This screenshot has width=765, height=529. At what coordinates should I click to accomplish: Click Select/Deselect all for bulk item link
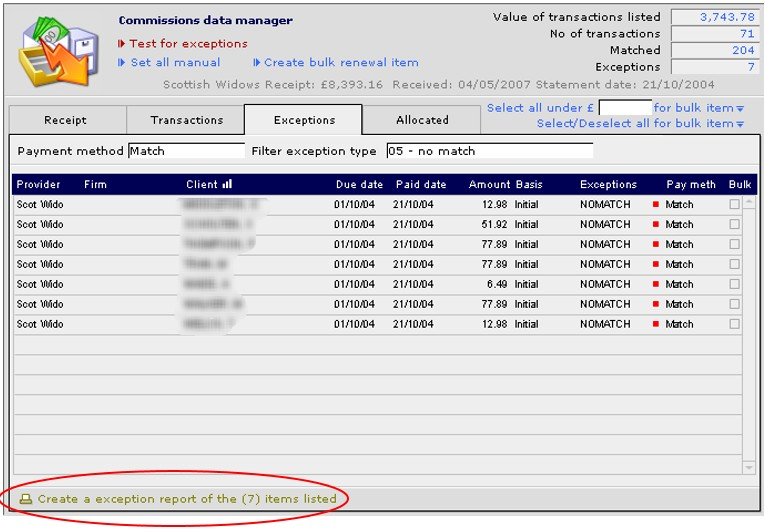pyautogui.click(x=635, y=123)
